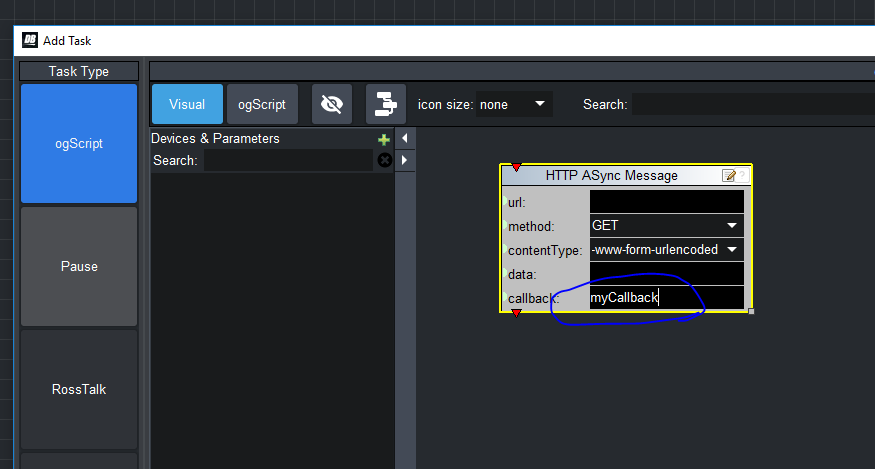The image size is (875, 469).
Task: Click the method parameter connector dot
Action: point(504,224)
